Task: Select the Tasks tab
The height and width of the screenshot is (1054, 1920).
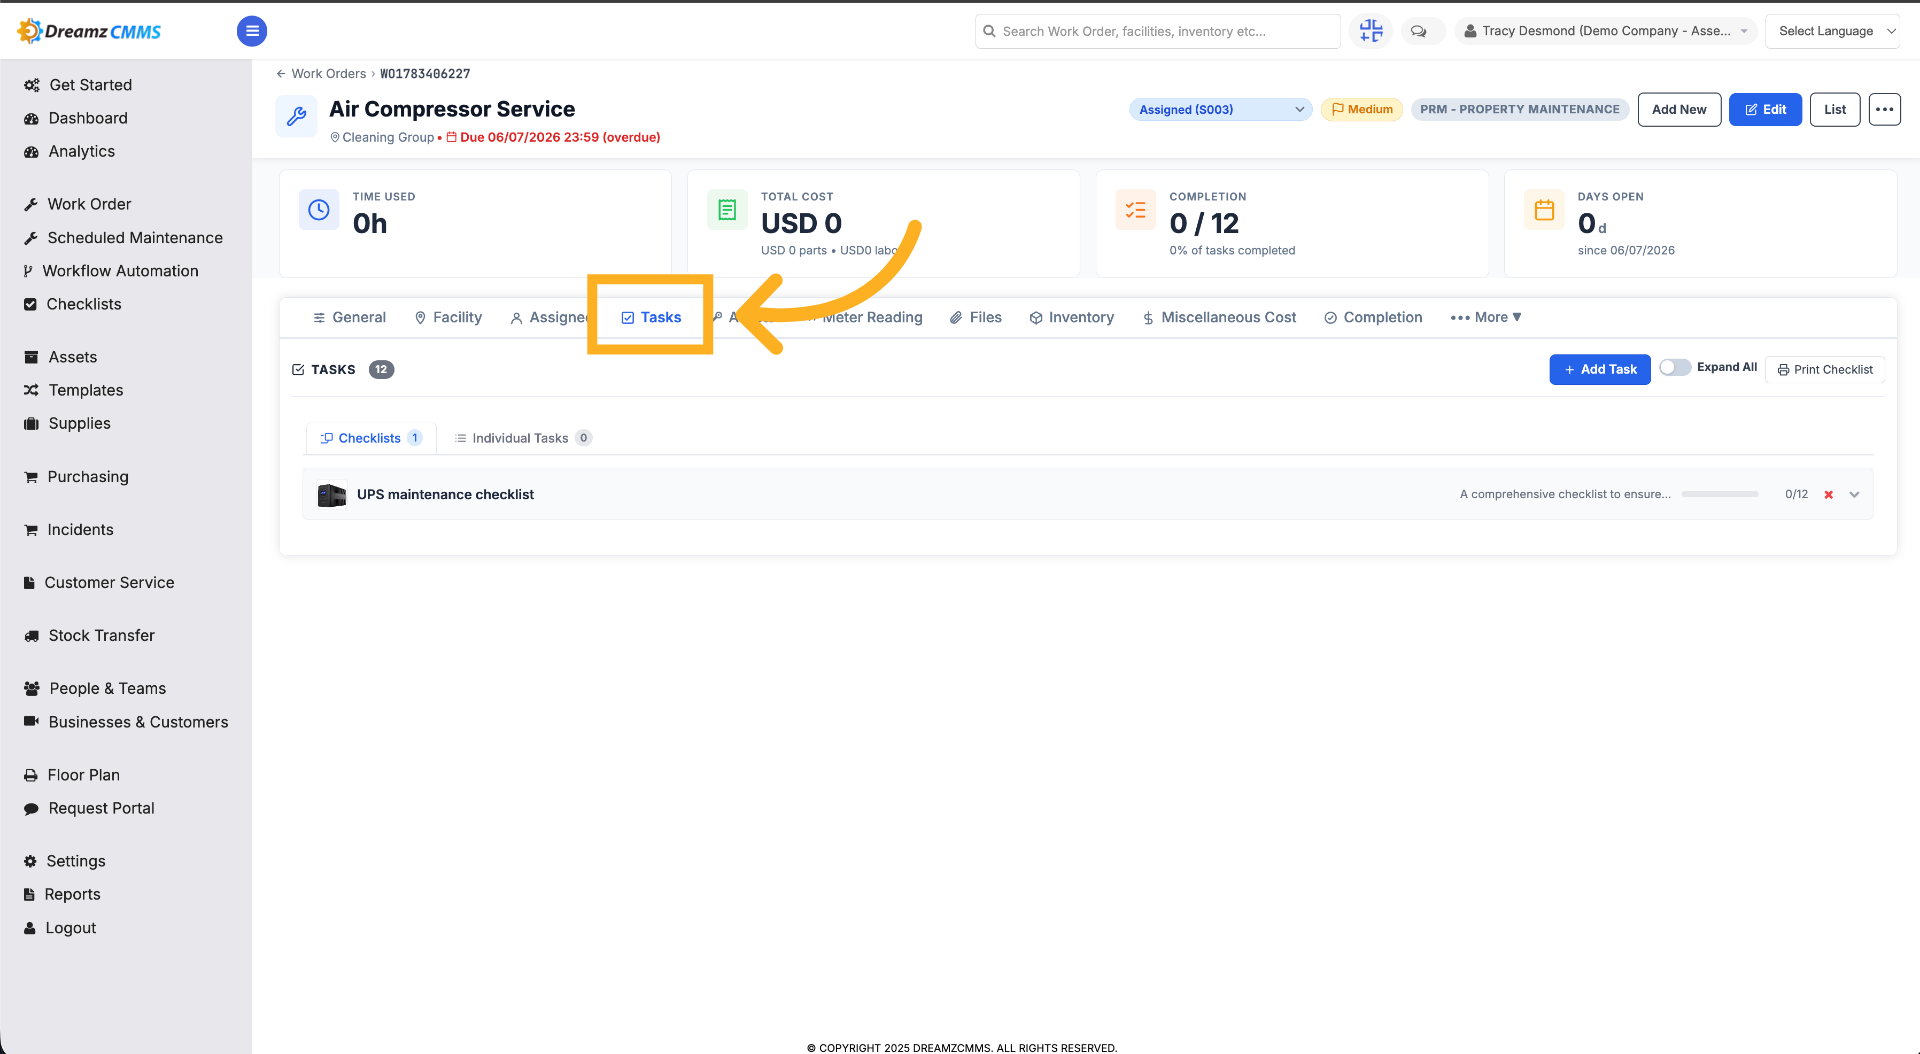Action: (x=651, y=317)
